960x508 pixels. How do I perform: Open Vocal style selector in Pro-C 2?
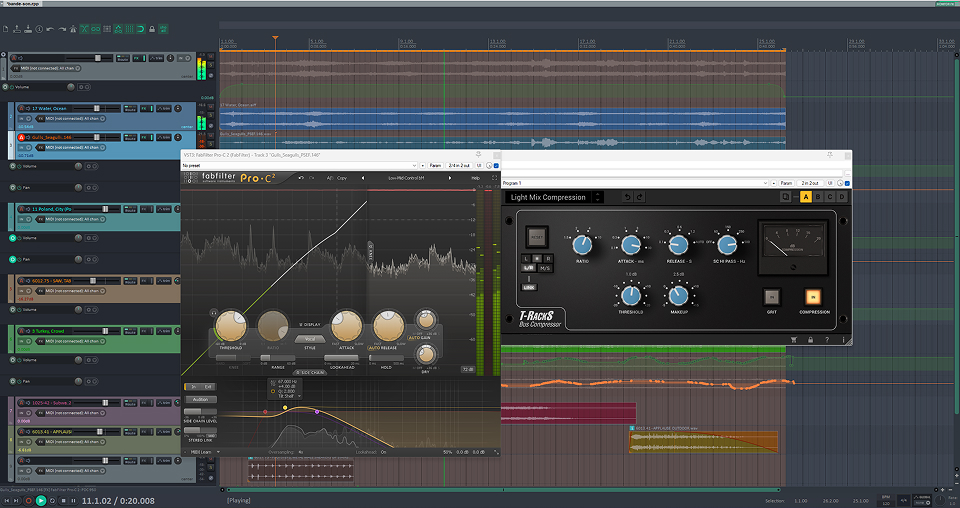coord(310,339)
